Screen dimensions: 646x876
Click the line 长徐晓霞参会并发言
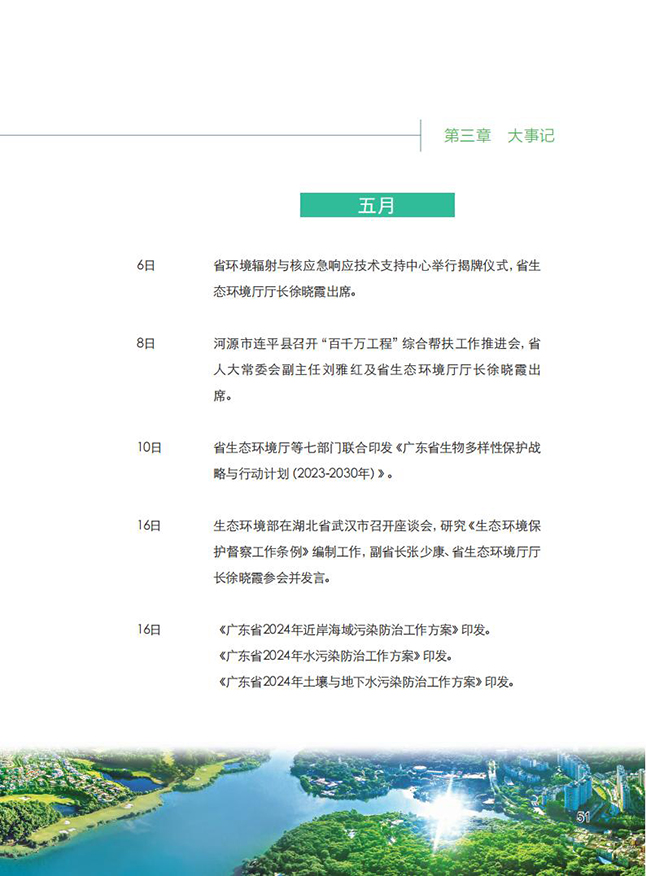pos(270,578)
